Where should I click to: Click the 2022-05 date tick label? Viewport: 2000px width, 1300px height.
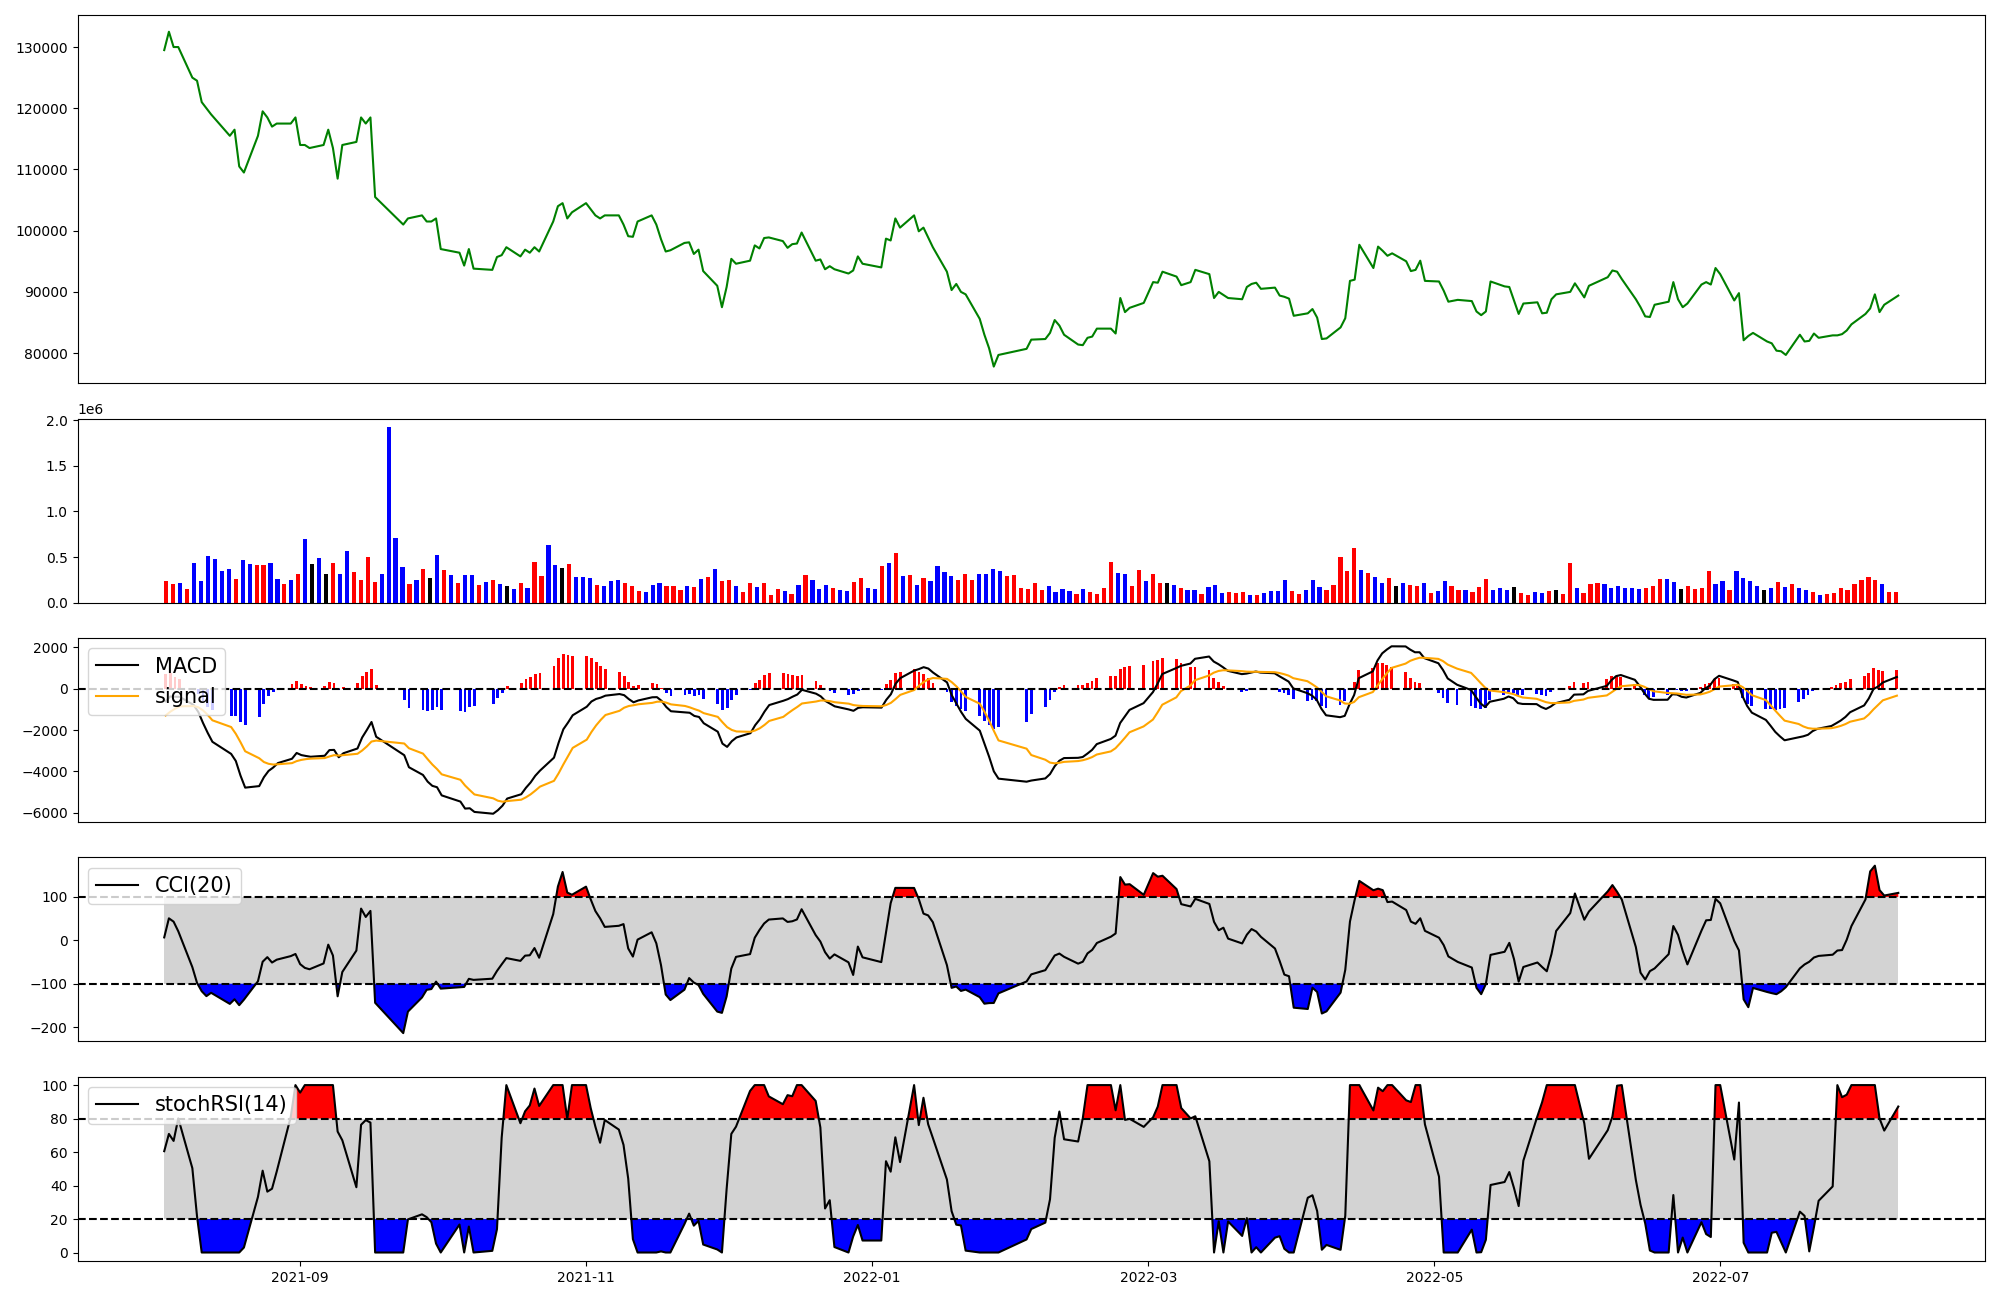[1434, 1277]
